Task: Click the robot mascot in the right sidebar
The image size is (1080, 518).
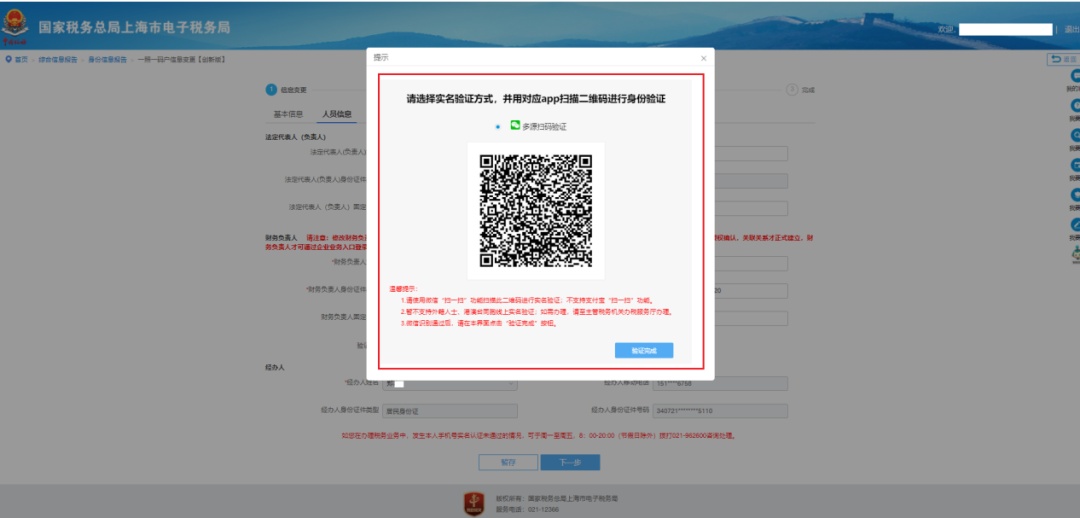Action: point(1075,255)
